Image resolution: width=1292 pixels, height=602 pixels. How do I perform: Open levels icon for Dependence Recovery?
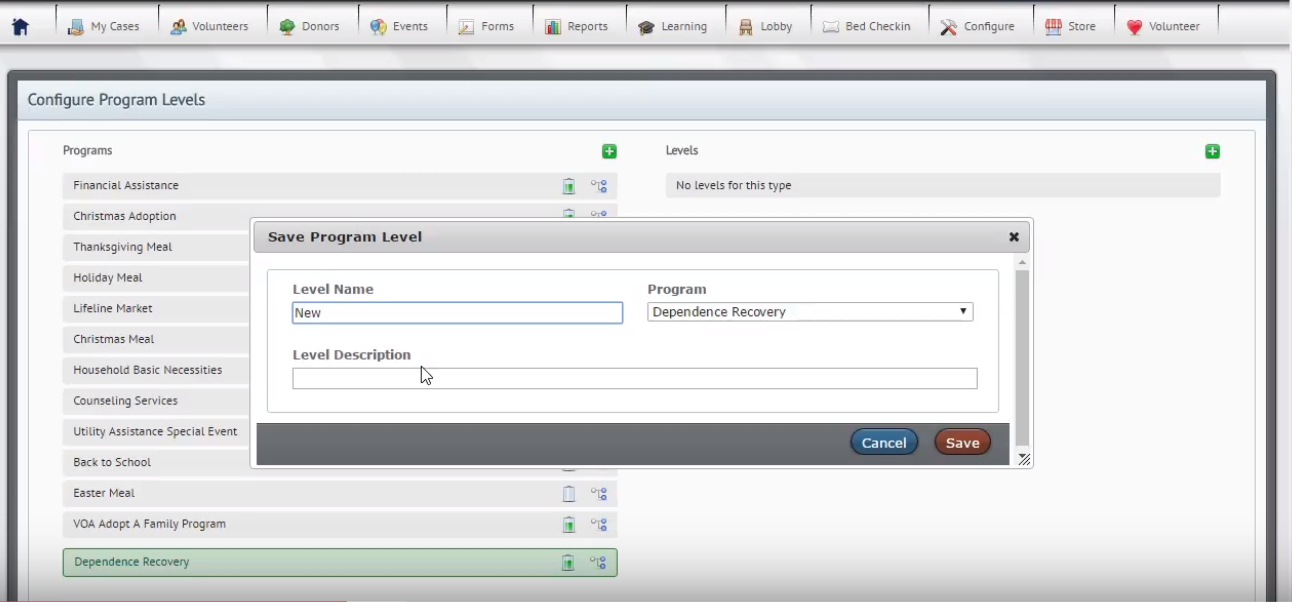(x=599, y=562)
